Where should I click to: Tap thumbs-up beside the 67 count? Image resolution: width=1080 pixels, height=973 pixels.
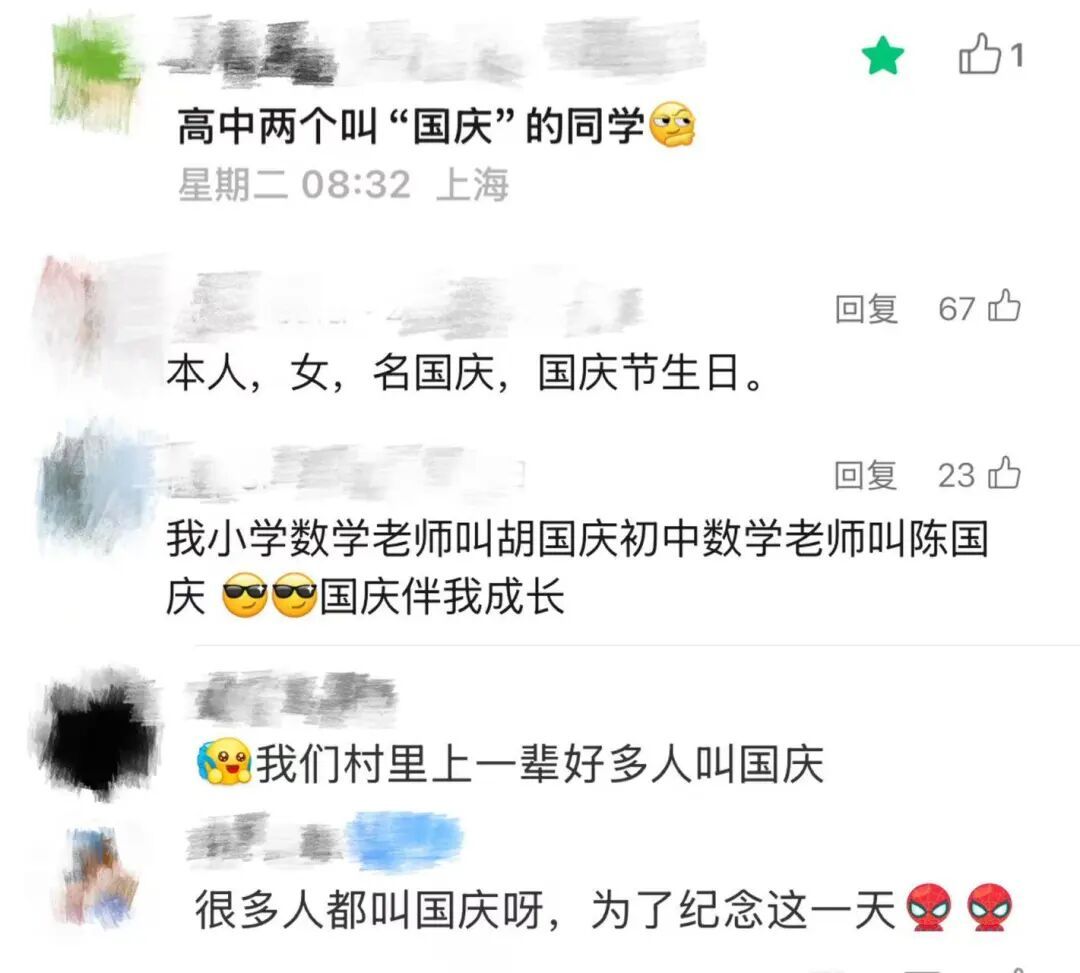coord(1004,306)
